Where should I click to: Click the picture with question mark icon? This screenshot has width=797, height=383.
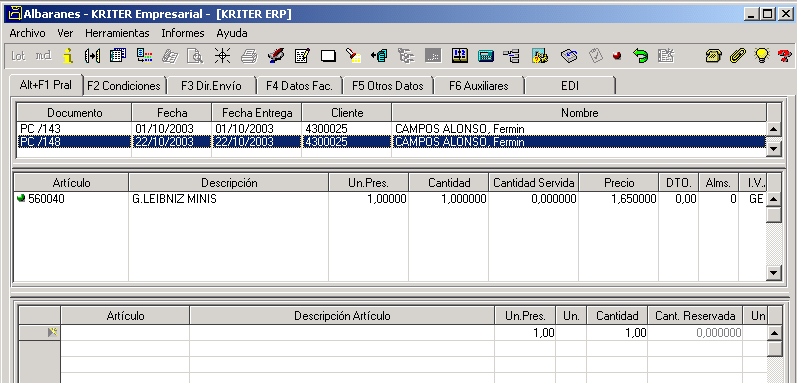click(540, 55)
